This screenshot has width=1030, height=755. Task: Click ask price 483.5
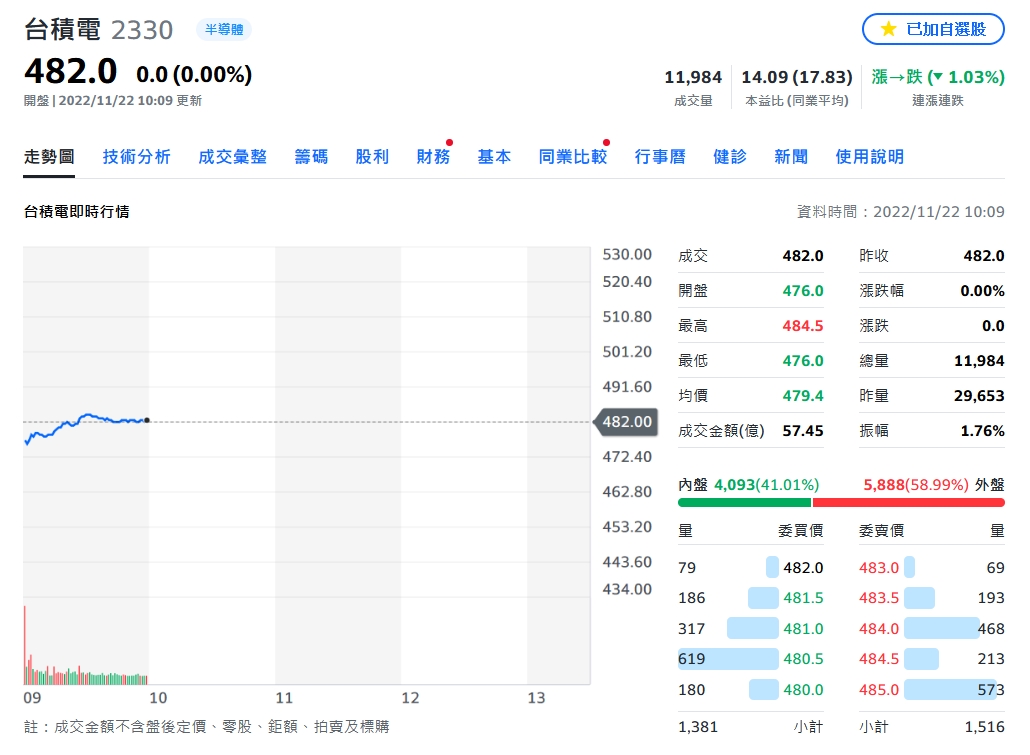(x=879, y=597)
